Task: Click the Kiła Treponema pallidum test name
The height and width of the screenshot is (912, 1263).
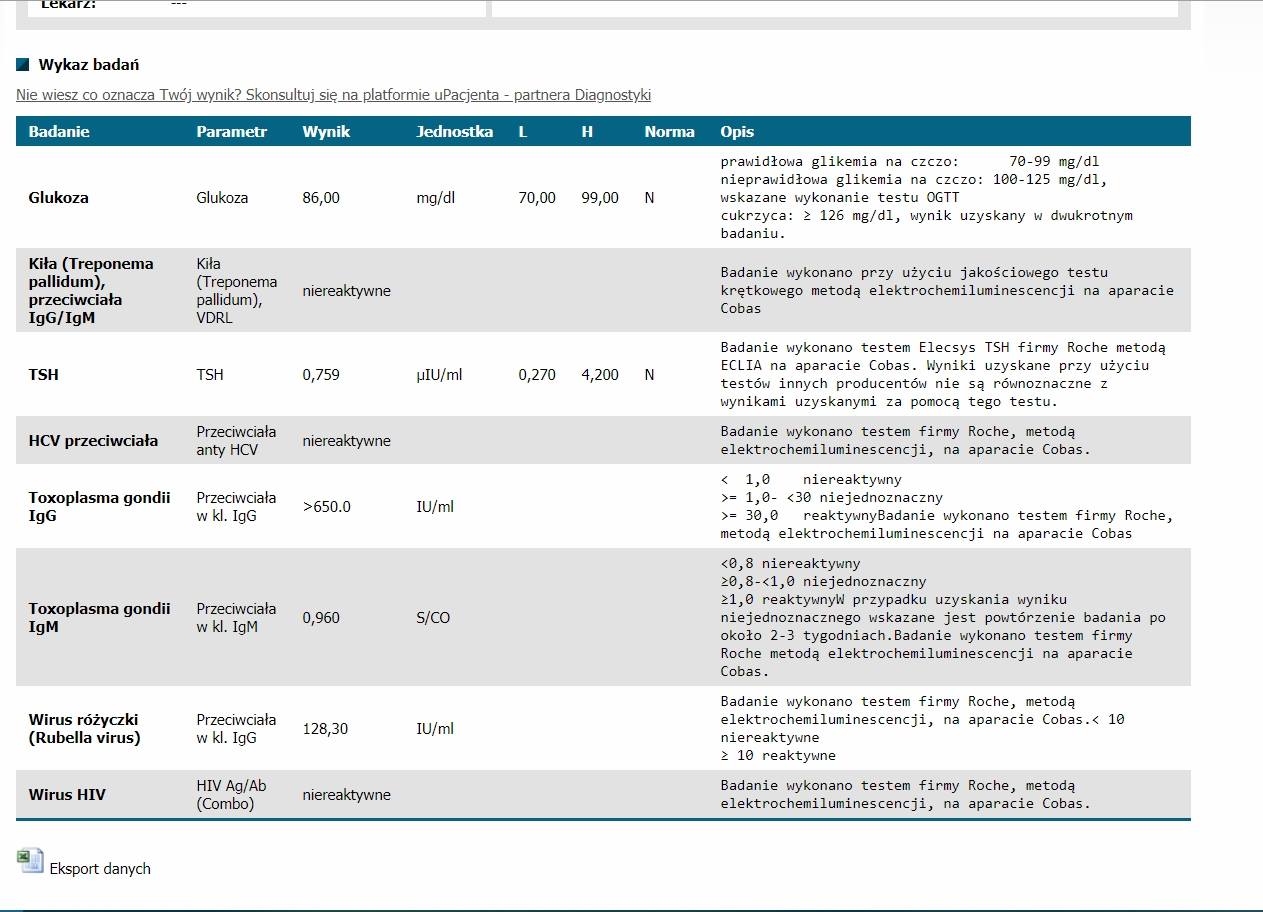Action: 91,291
